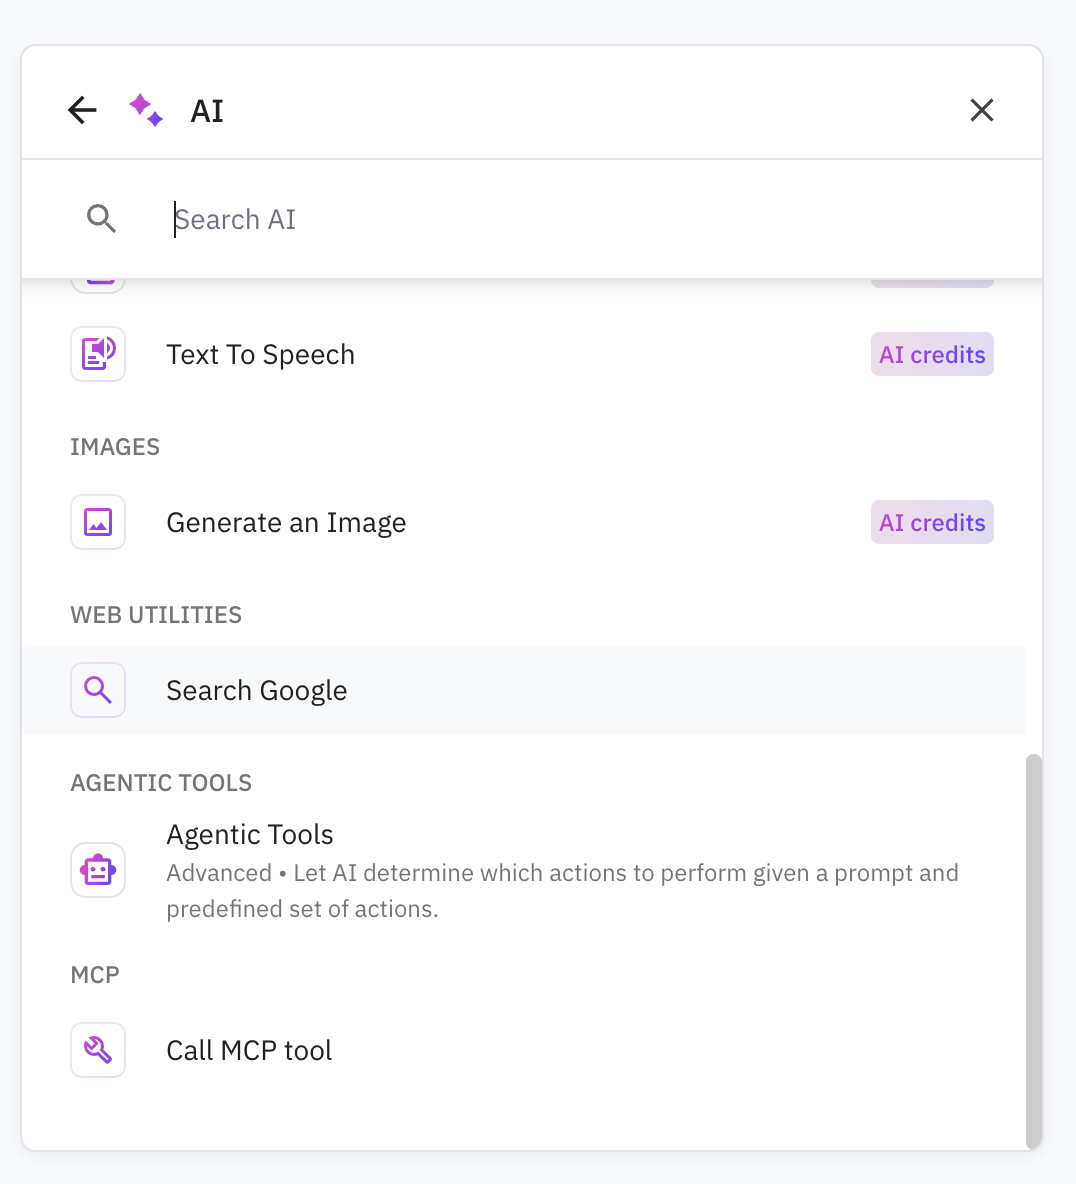The image size is (1076, 1184).
Task: Select the Call MCP tool label
Action: (249, 1051)
